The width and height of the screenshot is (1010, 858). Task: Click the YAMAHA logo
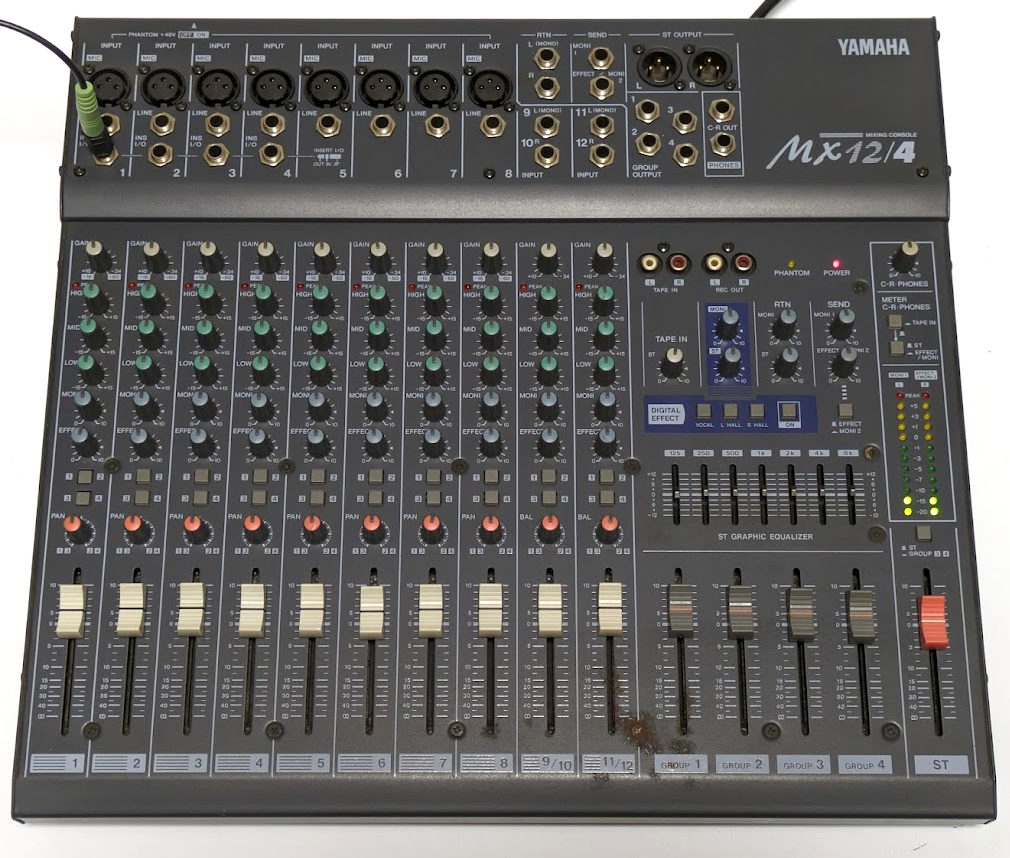tap(873, 48)
